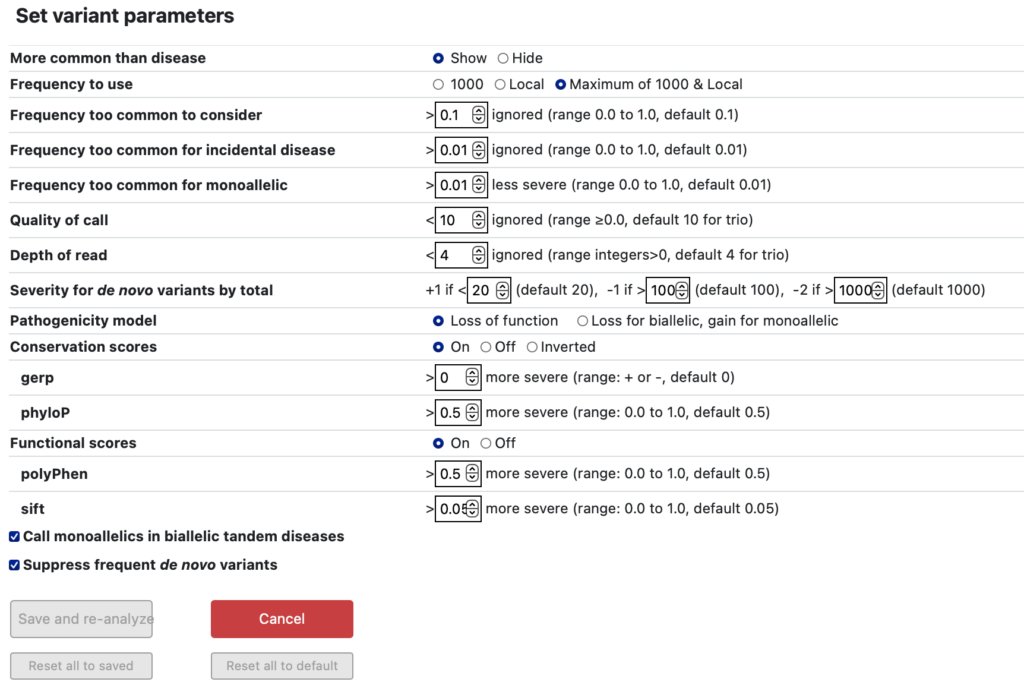
Task: Click stepper on de novo threshold 20
Action: 502,290
